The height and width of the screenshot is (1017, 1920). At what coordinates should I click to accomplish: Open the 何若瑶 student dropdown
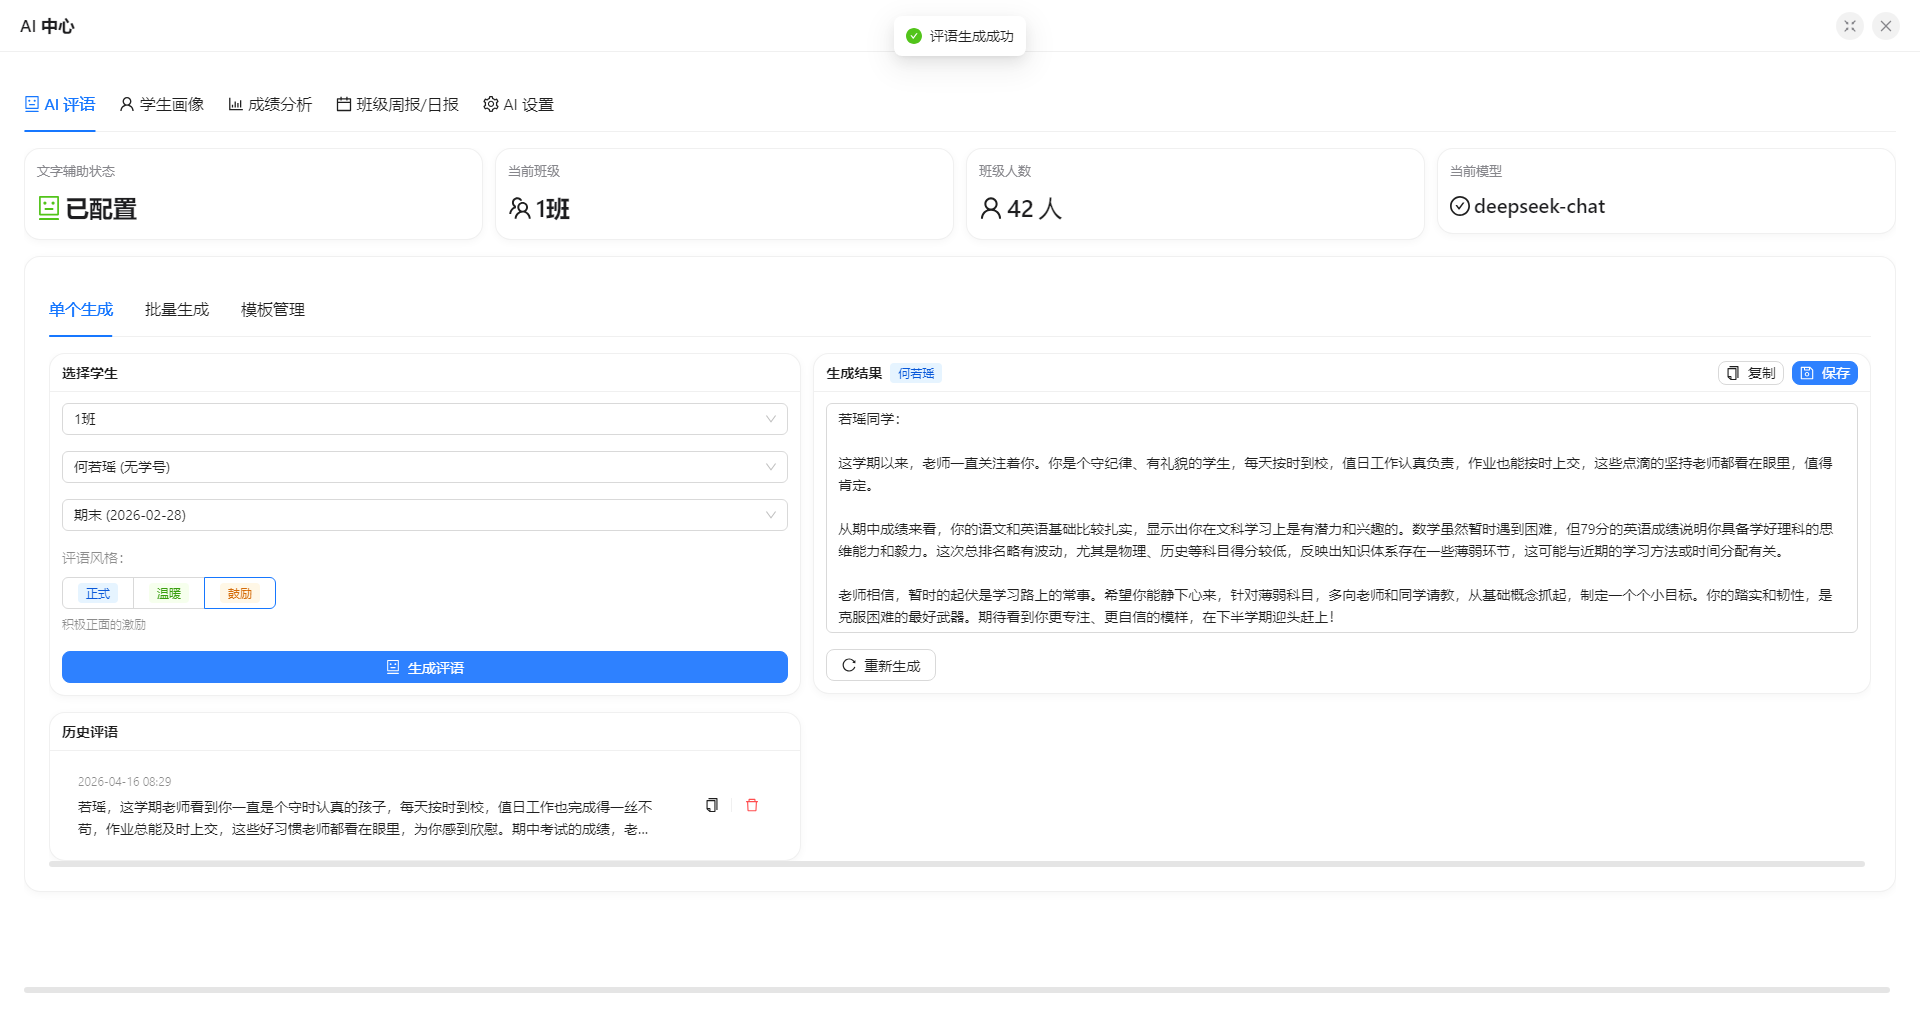click(x=425, y=467)
